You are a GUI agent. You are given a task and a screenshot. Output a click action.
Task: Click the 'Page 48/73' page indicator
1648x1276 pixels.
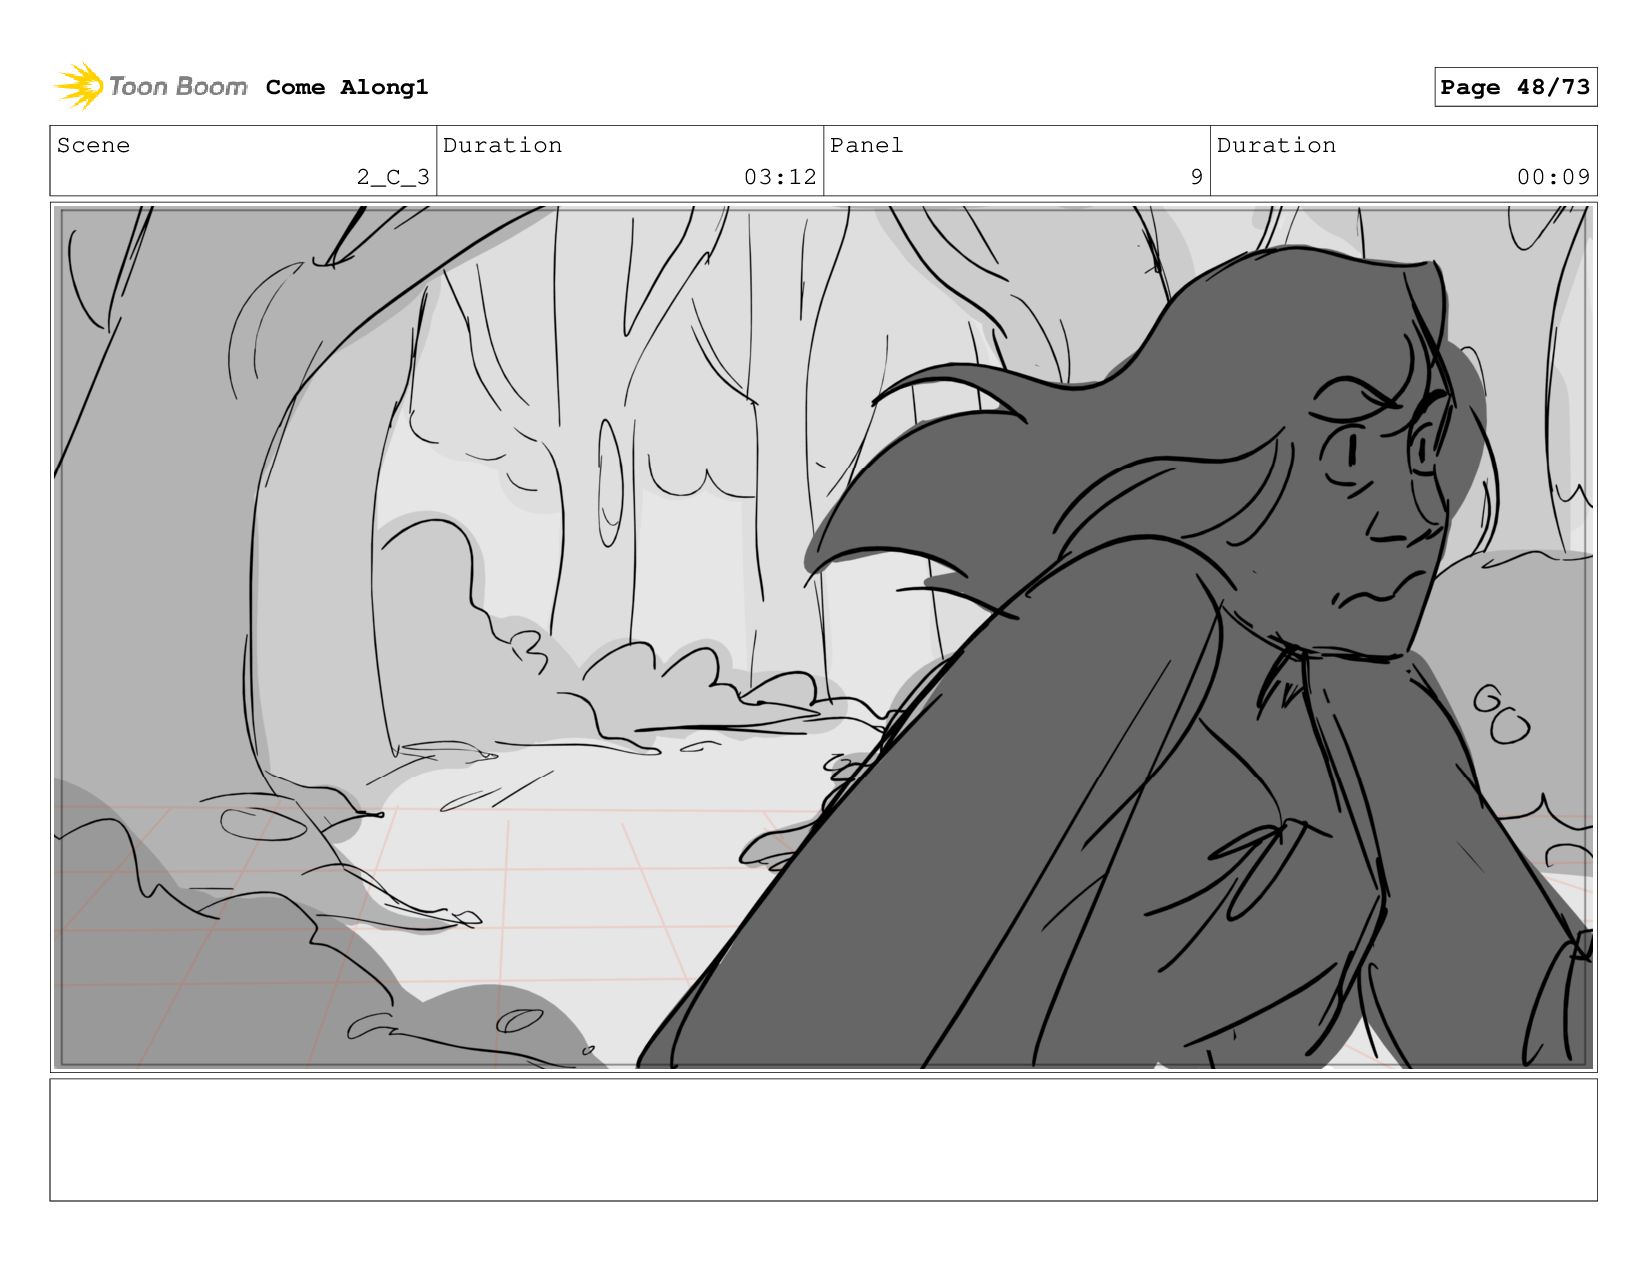point(1515,87)
